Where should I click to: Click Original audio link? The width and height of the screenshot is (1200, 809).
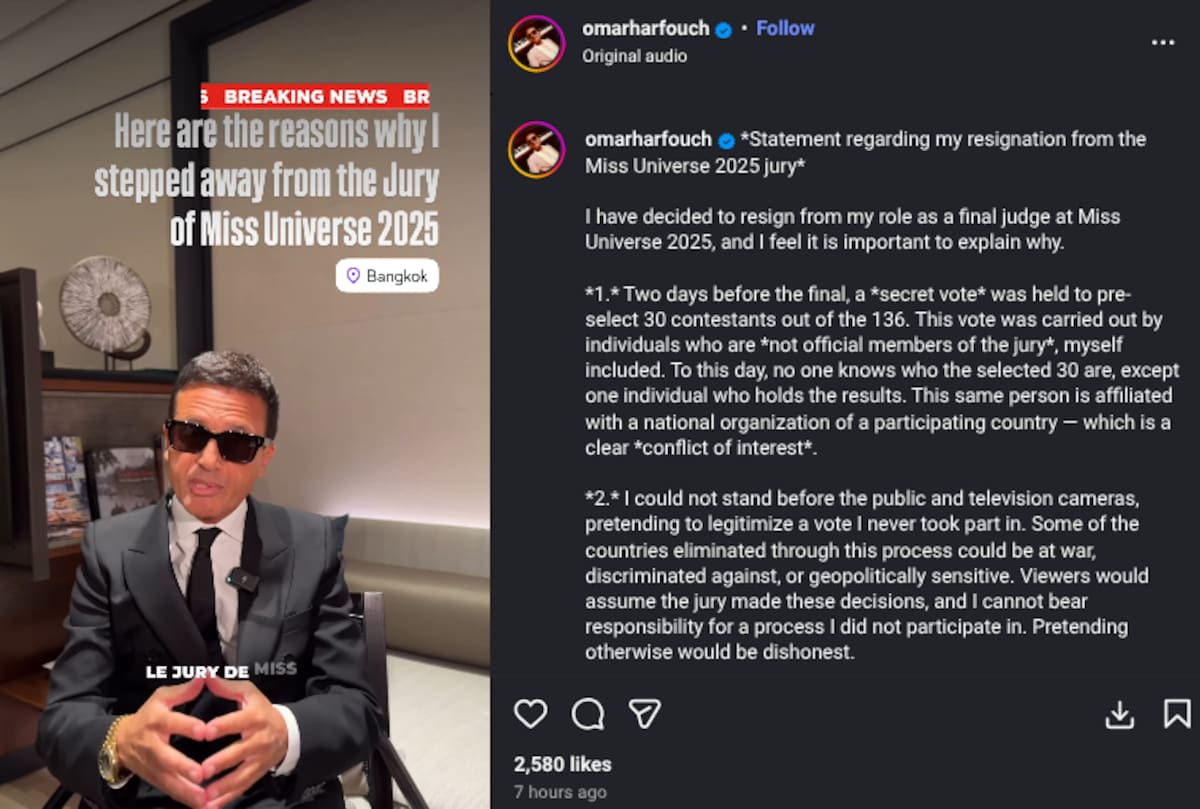click(634, 56)
